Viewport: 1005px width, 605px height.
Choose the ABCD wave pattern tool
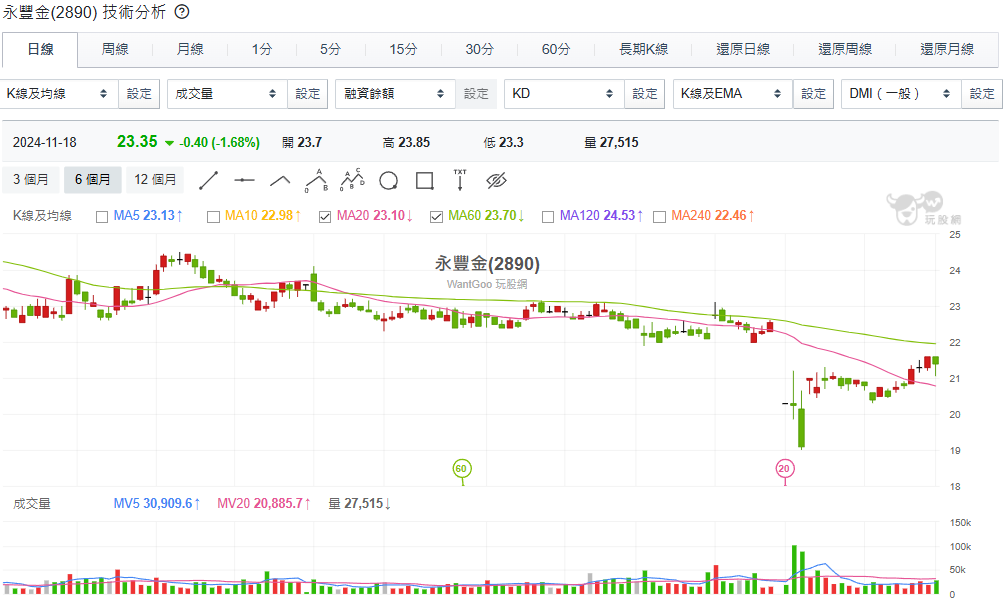(x=352, y=180)
